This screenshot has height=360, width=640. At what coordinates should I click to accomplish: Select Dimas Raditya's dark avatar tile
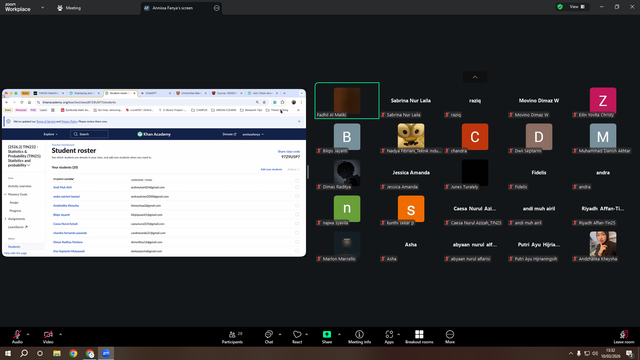point(347,173)
